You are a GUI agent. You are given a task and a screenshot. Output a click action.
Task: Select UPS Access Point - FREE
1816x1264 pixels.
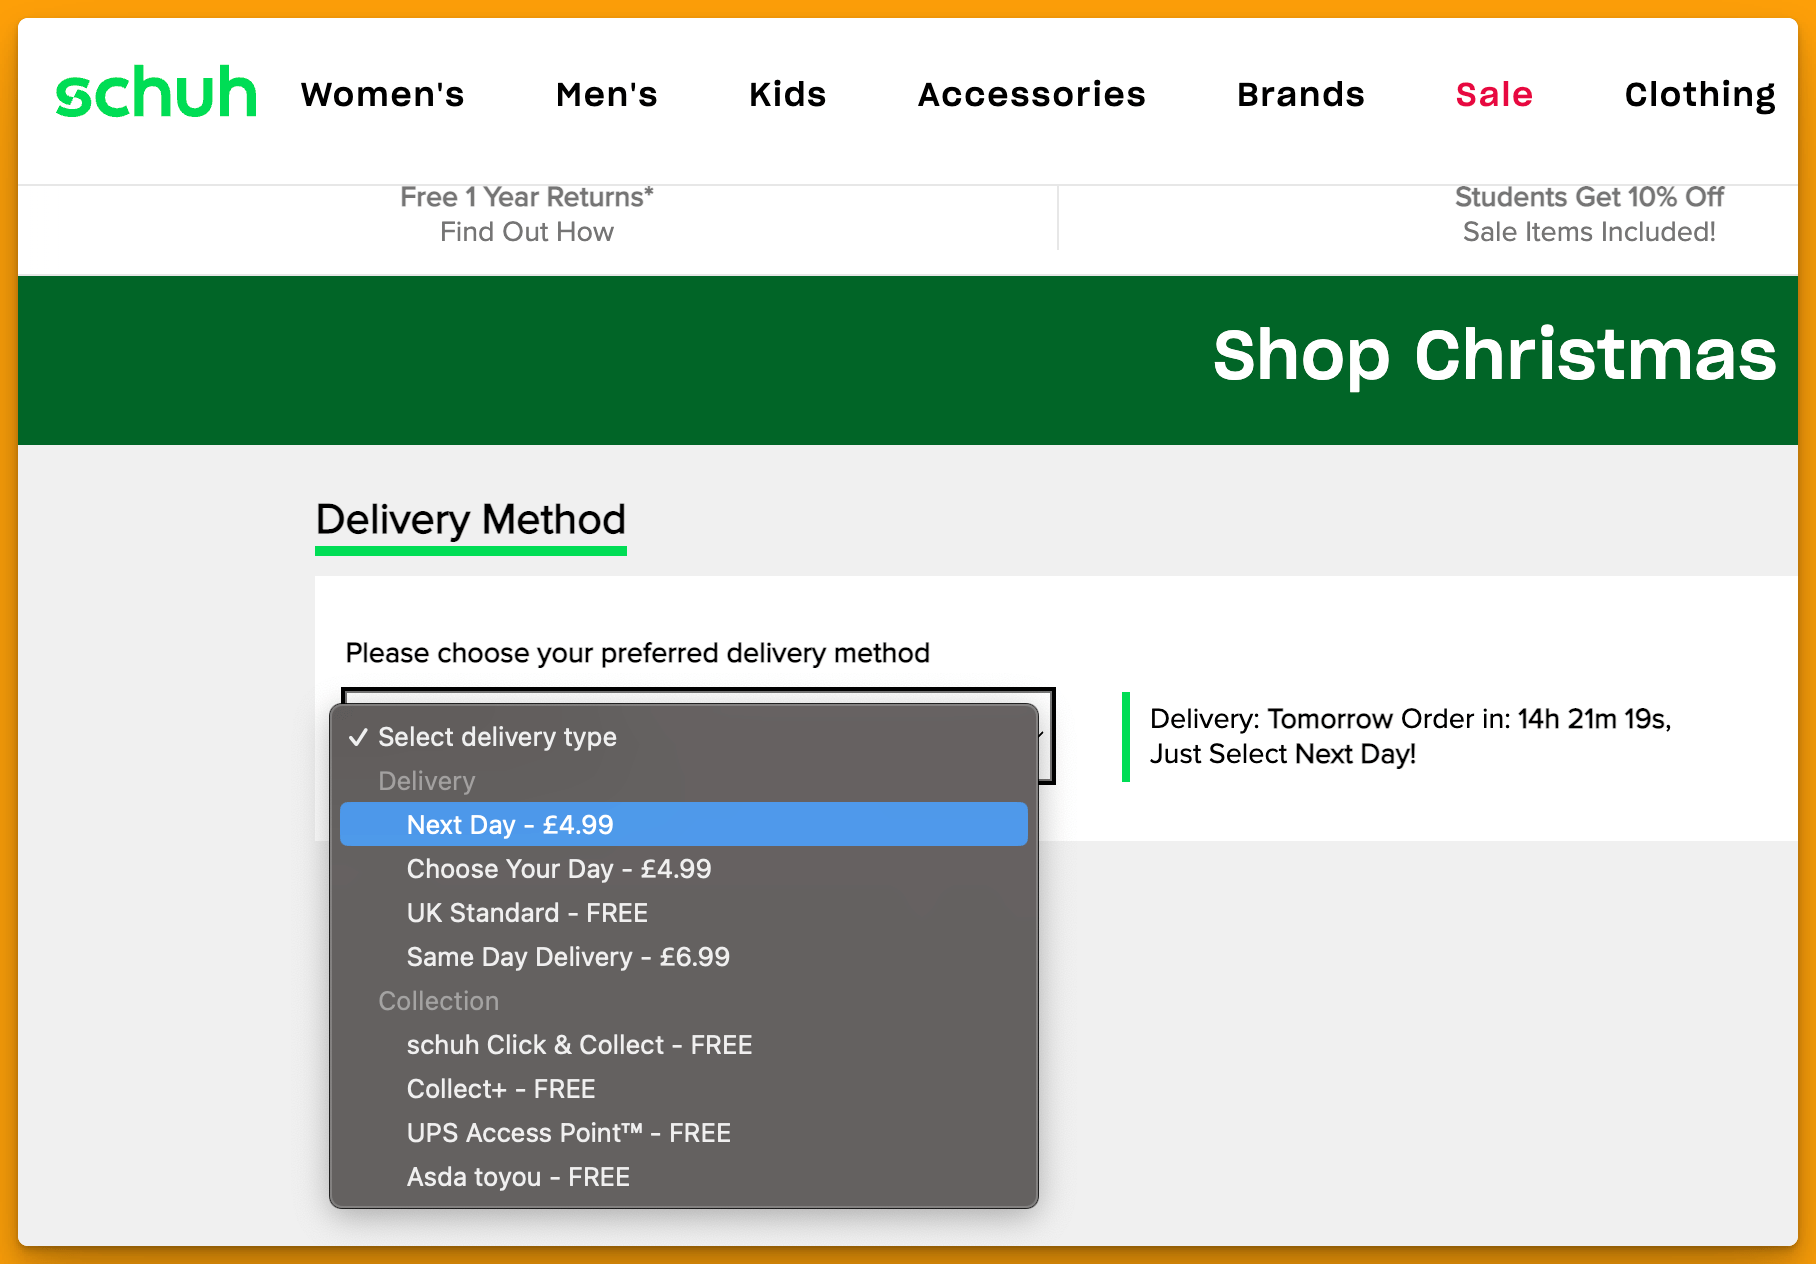point(684,1133)
